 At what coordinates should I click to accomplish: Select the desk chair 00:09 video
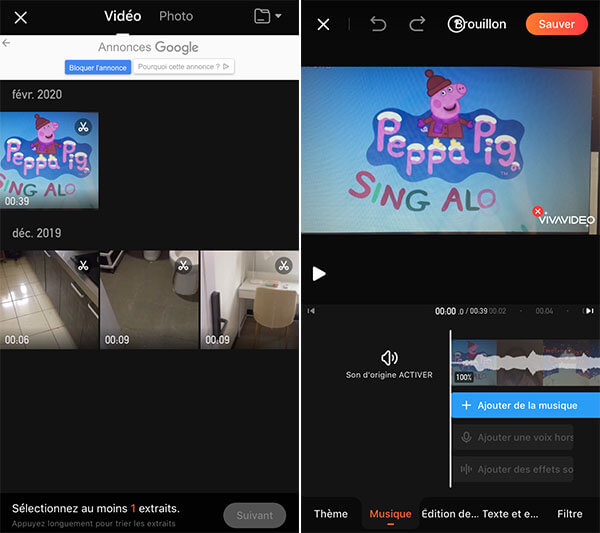[x=249, y=300]
